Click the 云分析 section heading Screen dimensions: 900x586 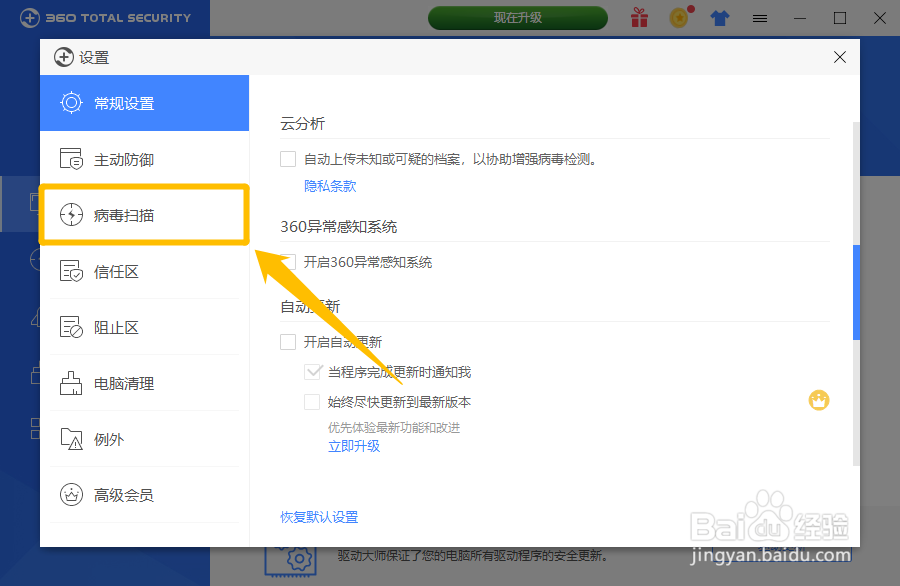pyautogui.click(x=302, y=123)
